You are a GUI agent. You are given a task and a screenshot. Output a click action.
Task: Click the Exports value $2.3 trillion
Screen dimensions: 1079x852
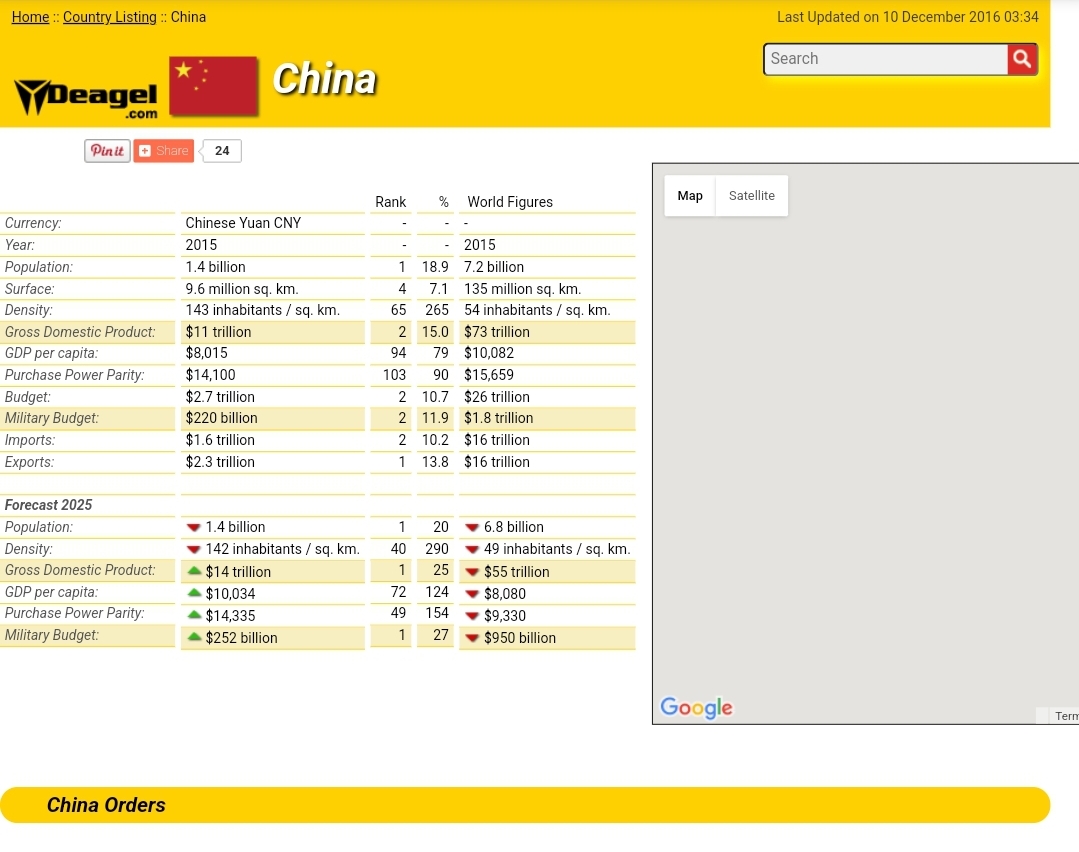tap(220, 462)
